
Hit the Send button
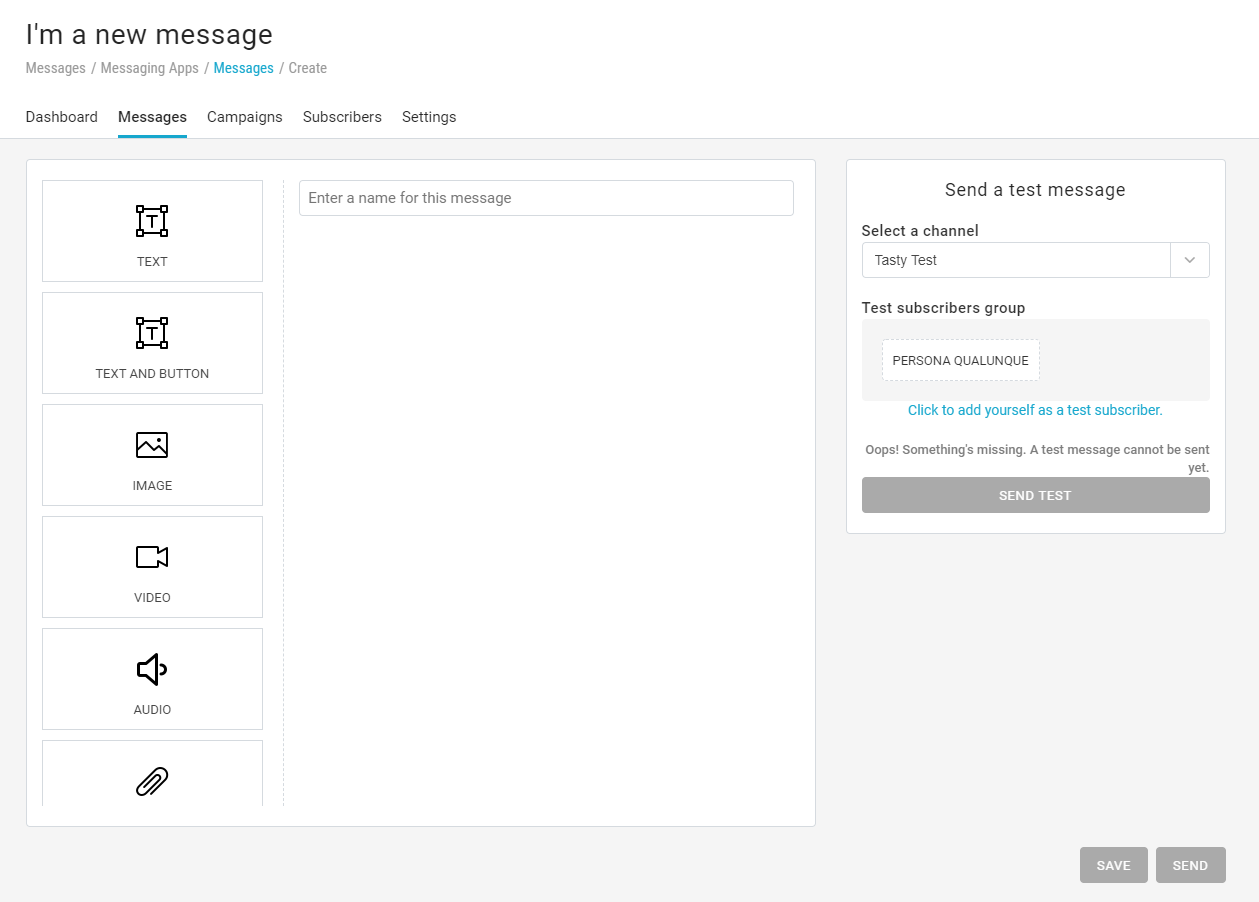(x=1190, y=865)
